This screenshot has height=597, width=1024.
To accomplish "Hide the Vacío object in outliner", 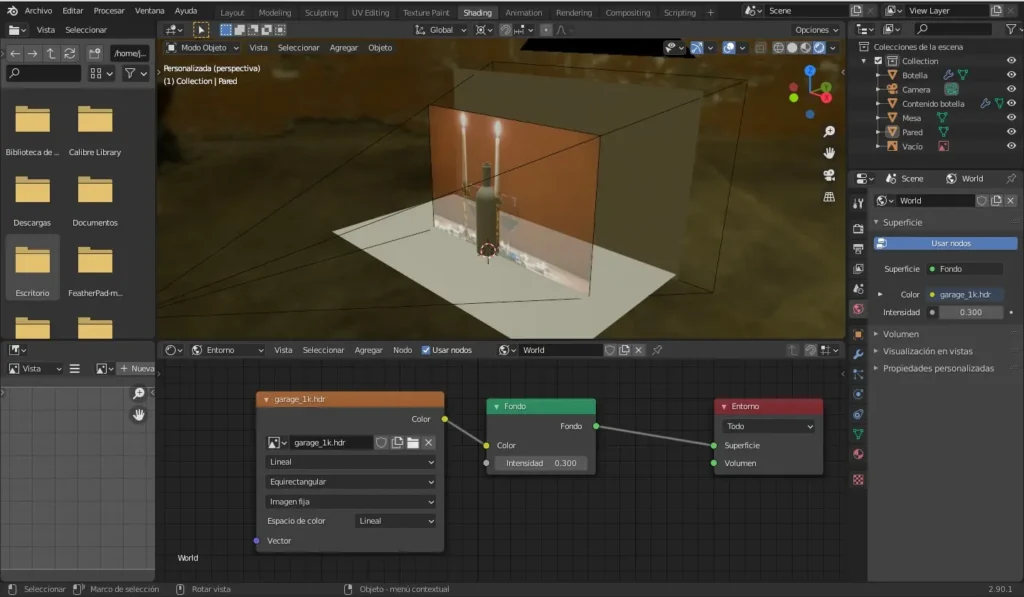I will [x=1011, y=146].
